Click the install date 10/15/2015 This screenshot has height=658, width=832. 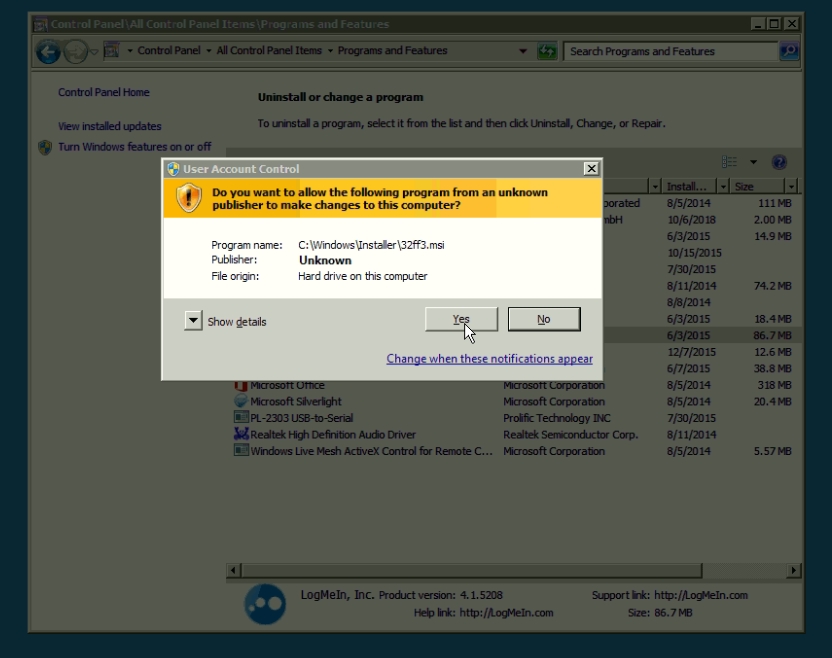(694, 253)
